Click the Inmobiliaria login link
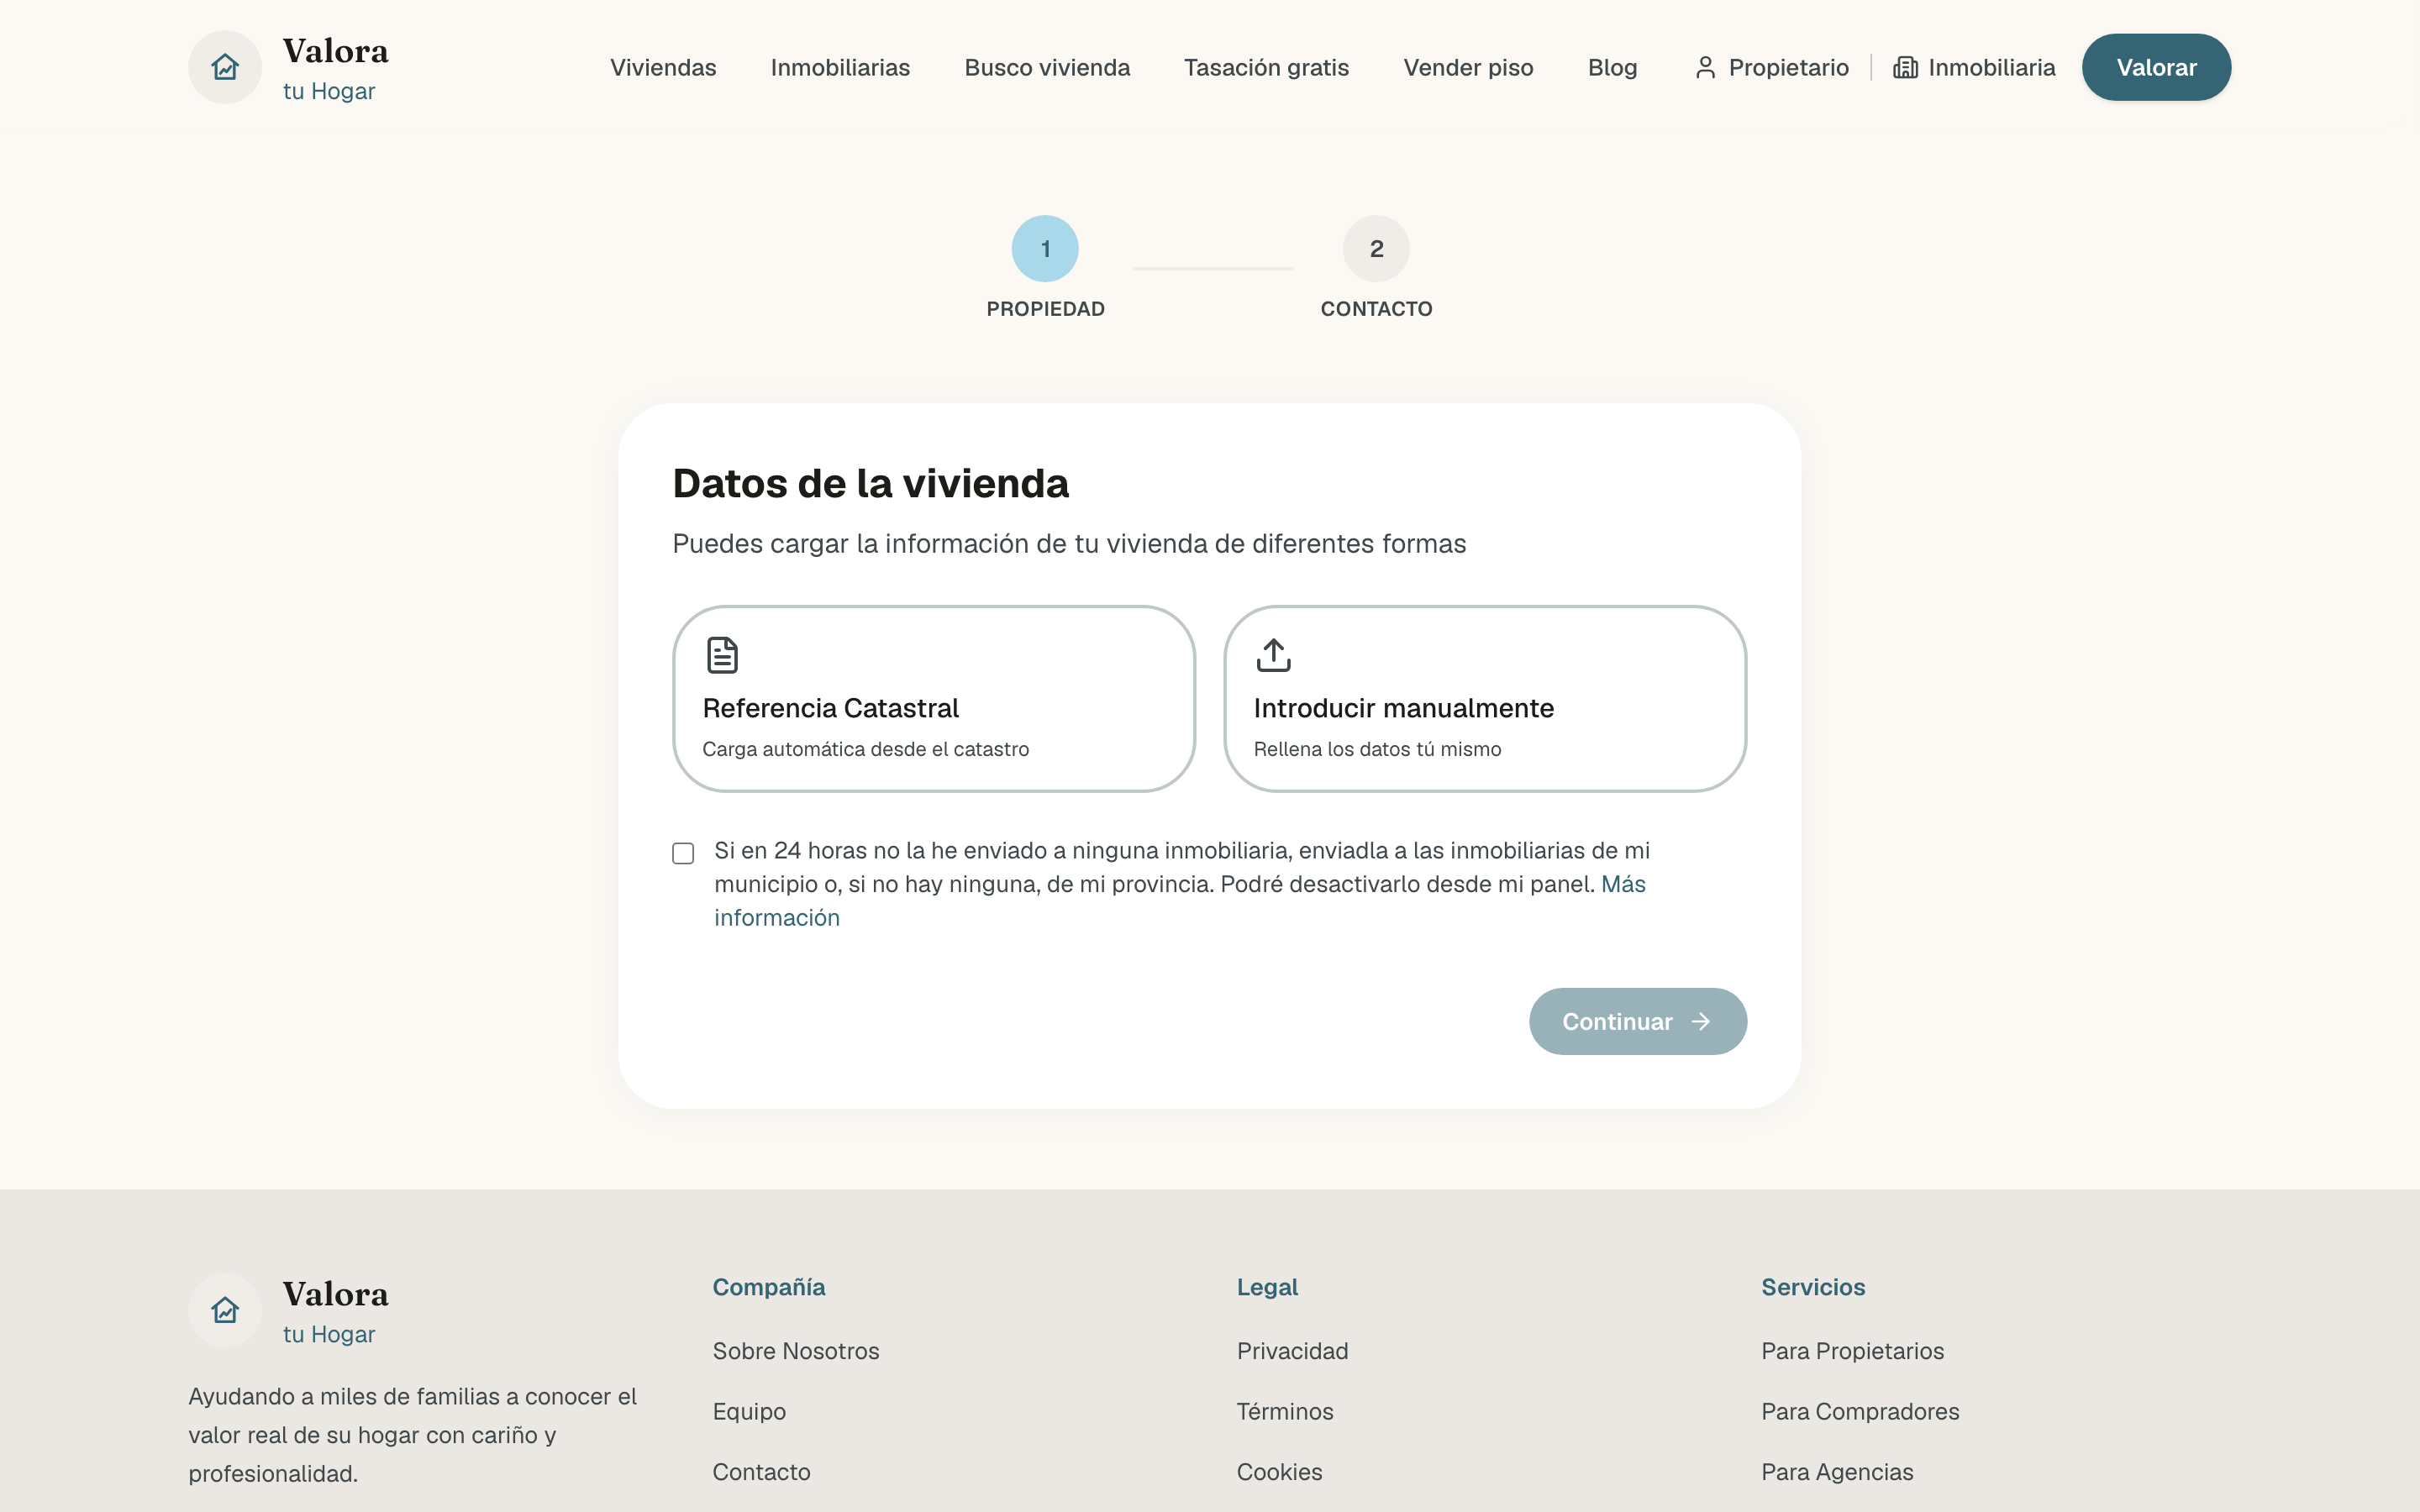2420x1512 pixels. [1974, 67]
